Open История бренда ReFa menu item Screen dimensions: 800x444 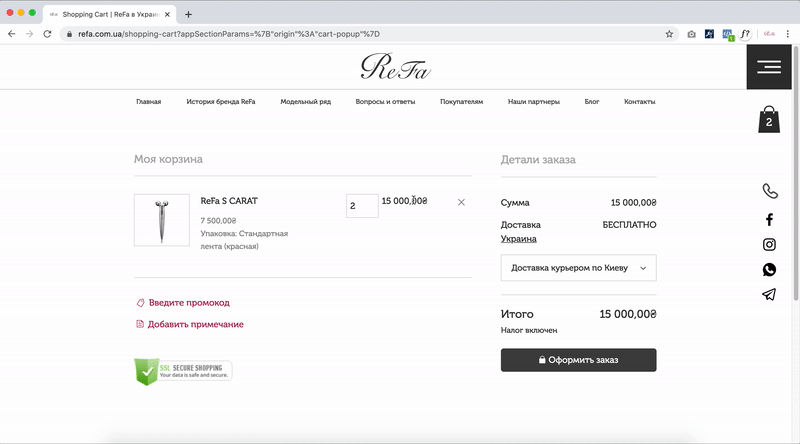tap(221, 102)
